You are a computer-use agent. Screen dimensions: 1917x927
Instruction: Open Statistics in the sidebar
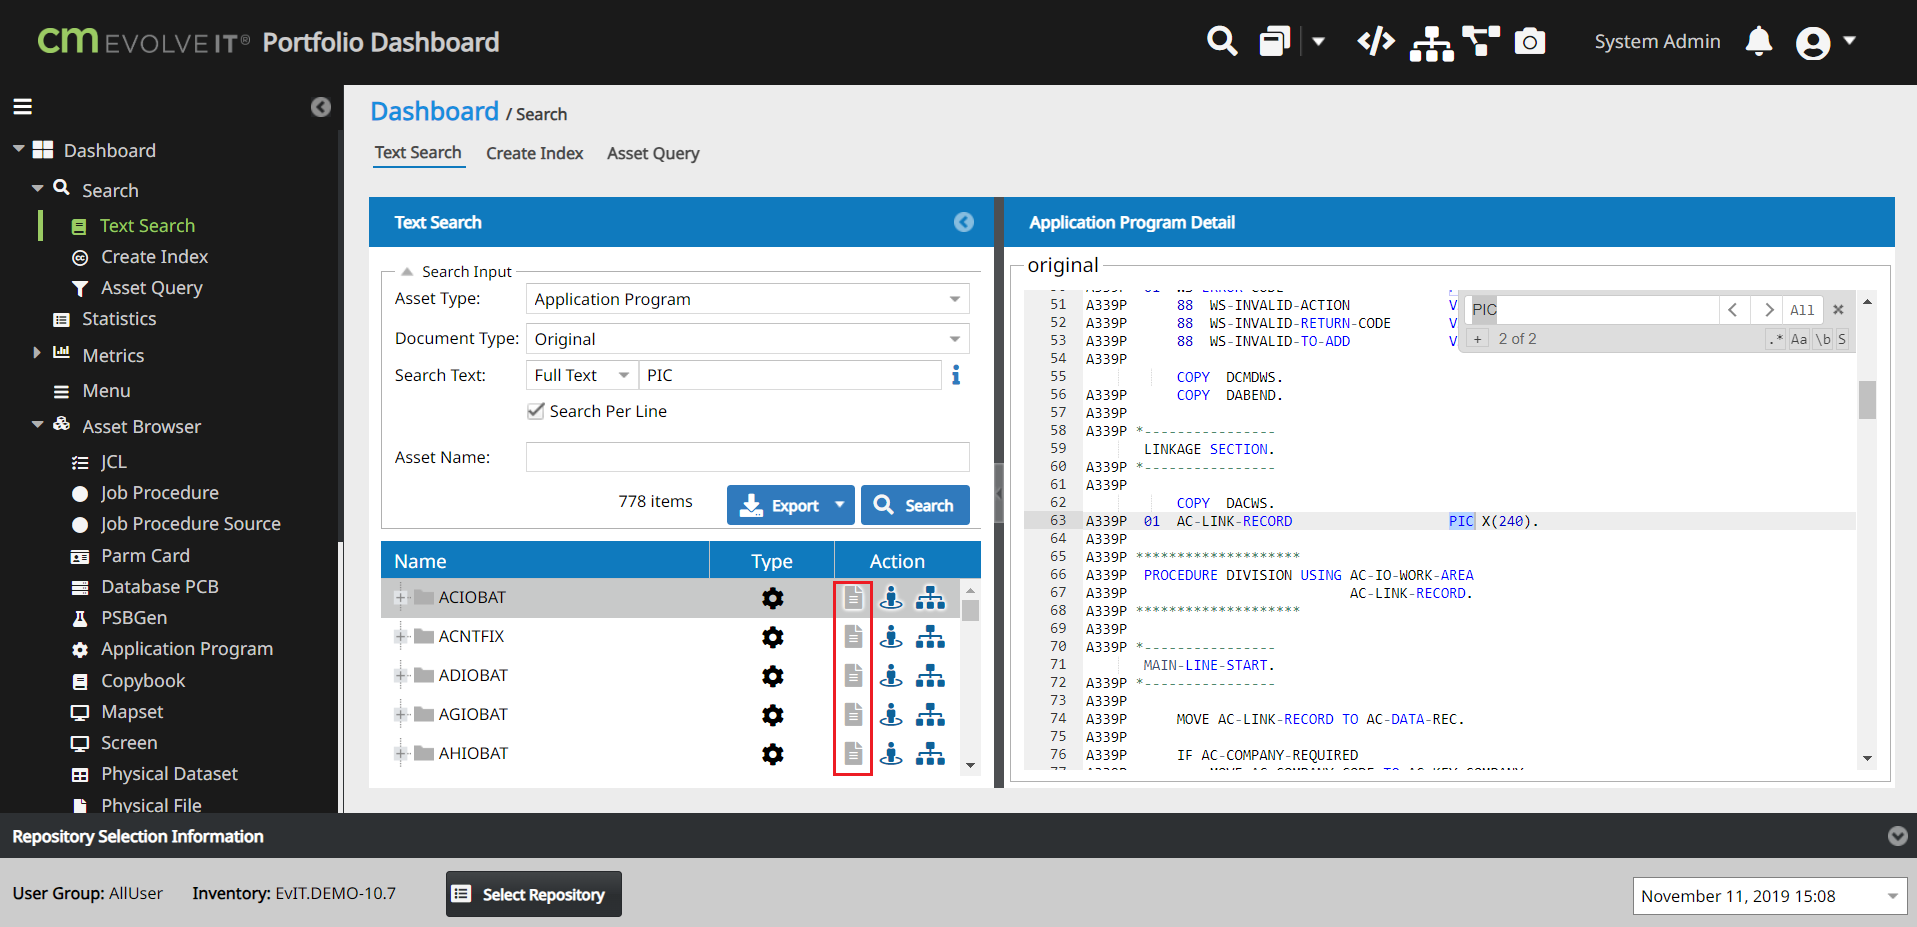[x=119, y=319]
